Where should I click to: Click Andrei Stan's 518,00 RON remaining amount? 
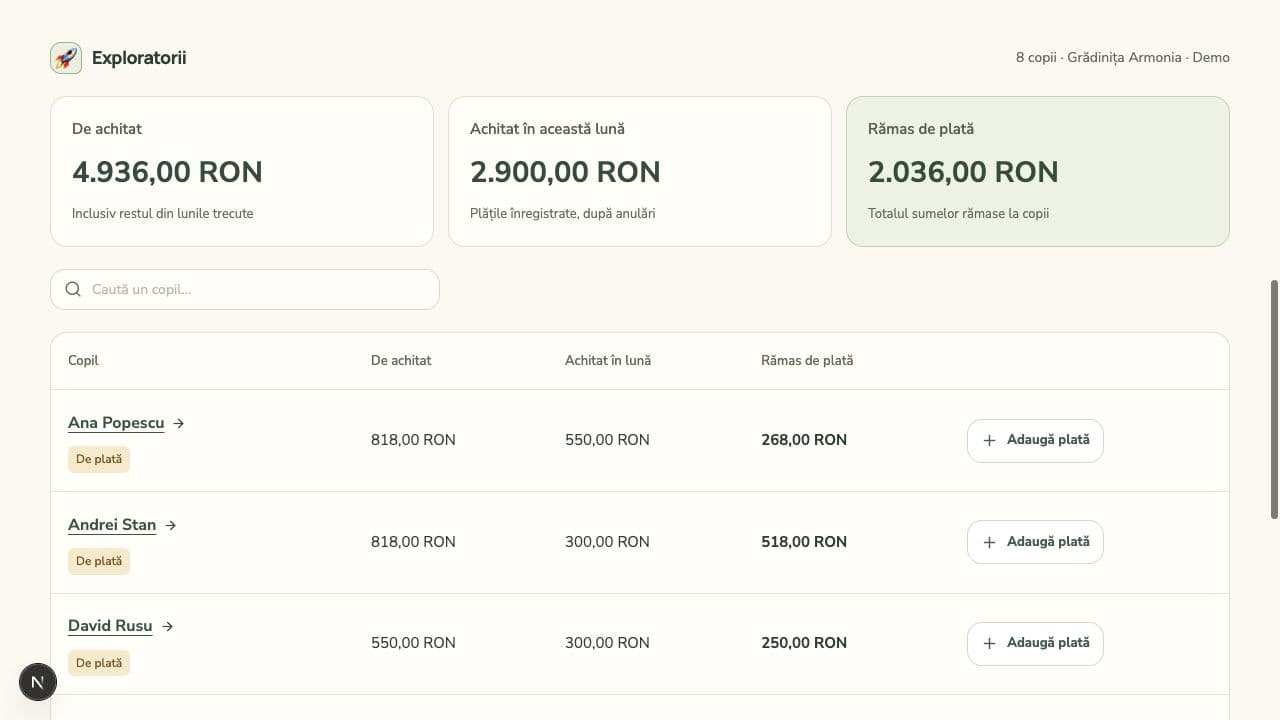(x=804, y=542)
